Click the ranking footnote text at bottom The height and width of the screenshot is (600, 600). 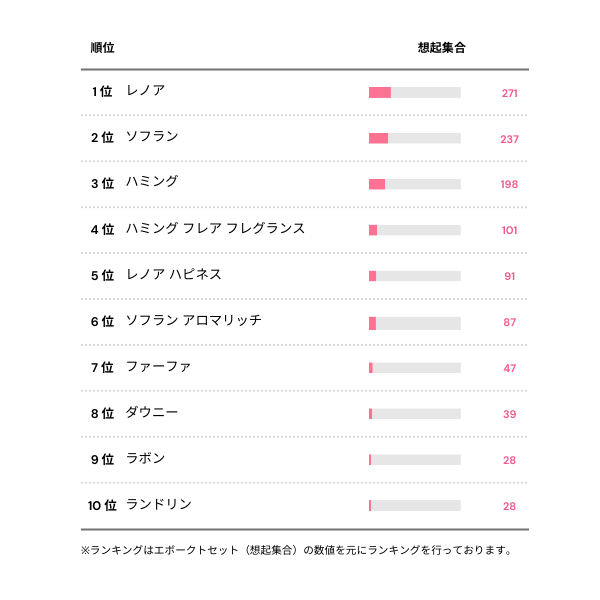(x=296, y=550)
